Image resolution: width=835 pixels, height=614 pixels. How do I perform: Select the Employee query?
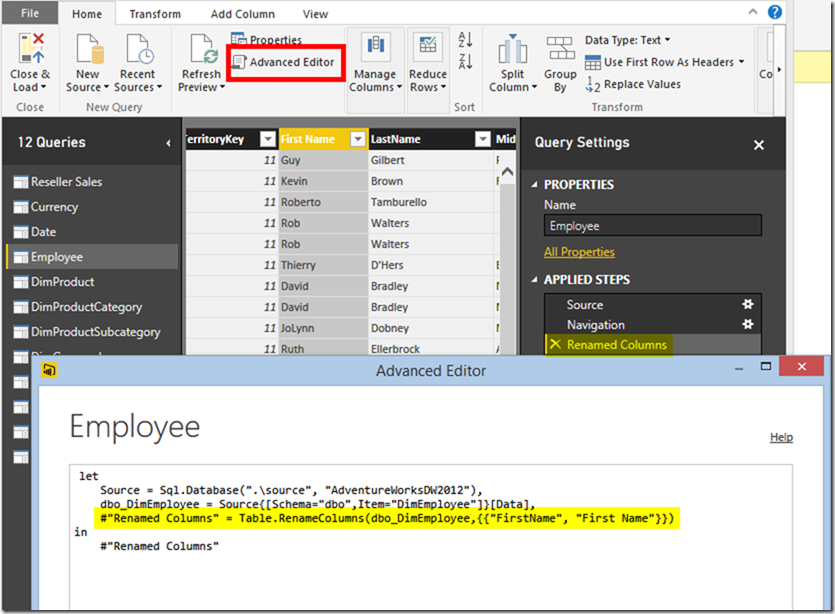click(x=93, y=257)
